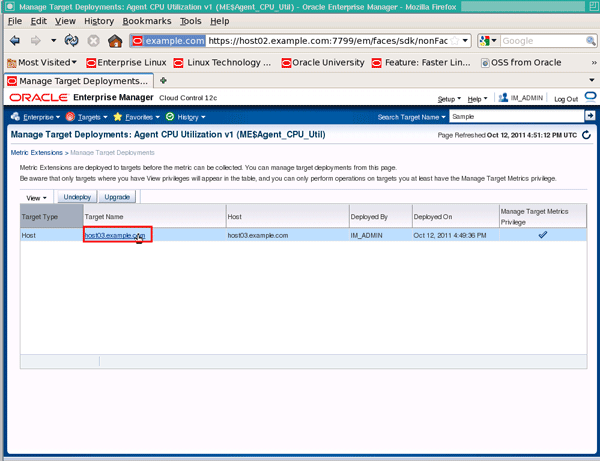Run the target search arrow button
This screenshot has width=600, height=461.
click(590, 115)
